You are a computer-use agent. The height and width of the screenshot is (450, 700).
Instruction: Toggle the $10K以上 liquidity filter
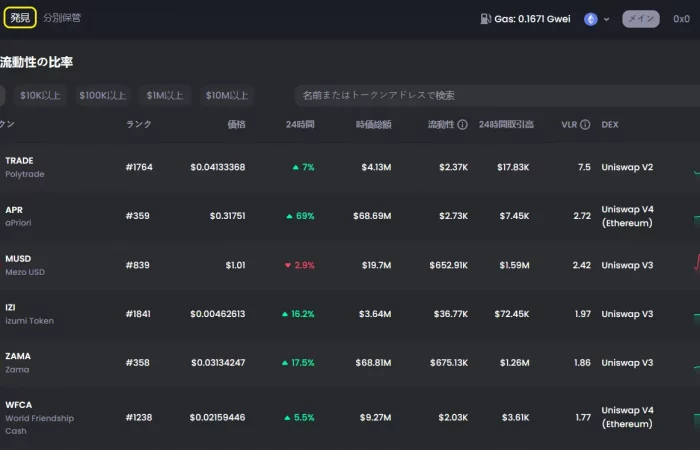pos(40,95)
